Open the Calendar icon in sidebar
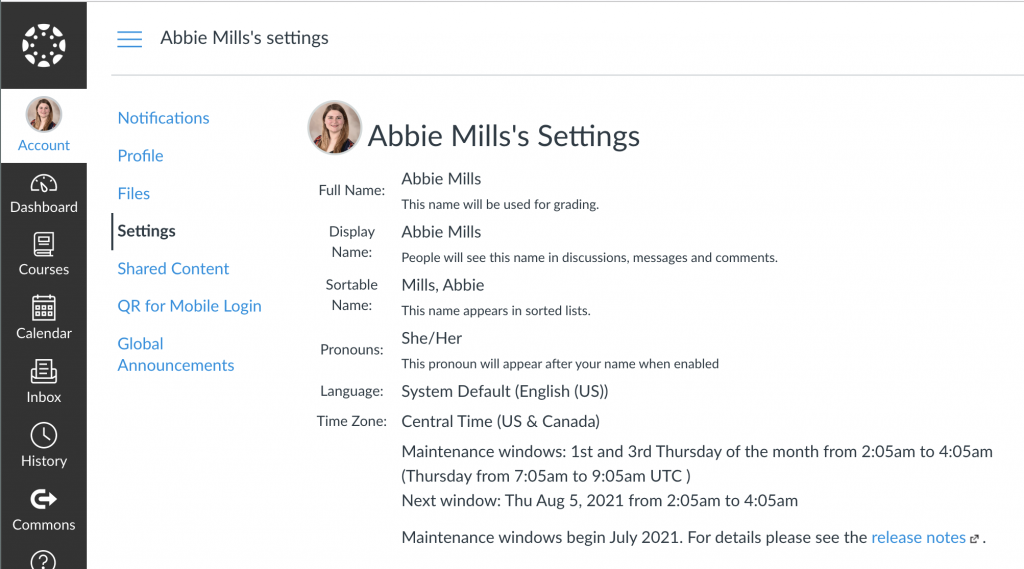This screenshot has width=1024, height=569. click(43, 307)
